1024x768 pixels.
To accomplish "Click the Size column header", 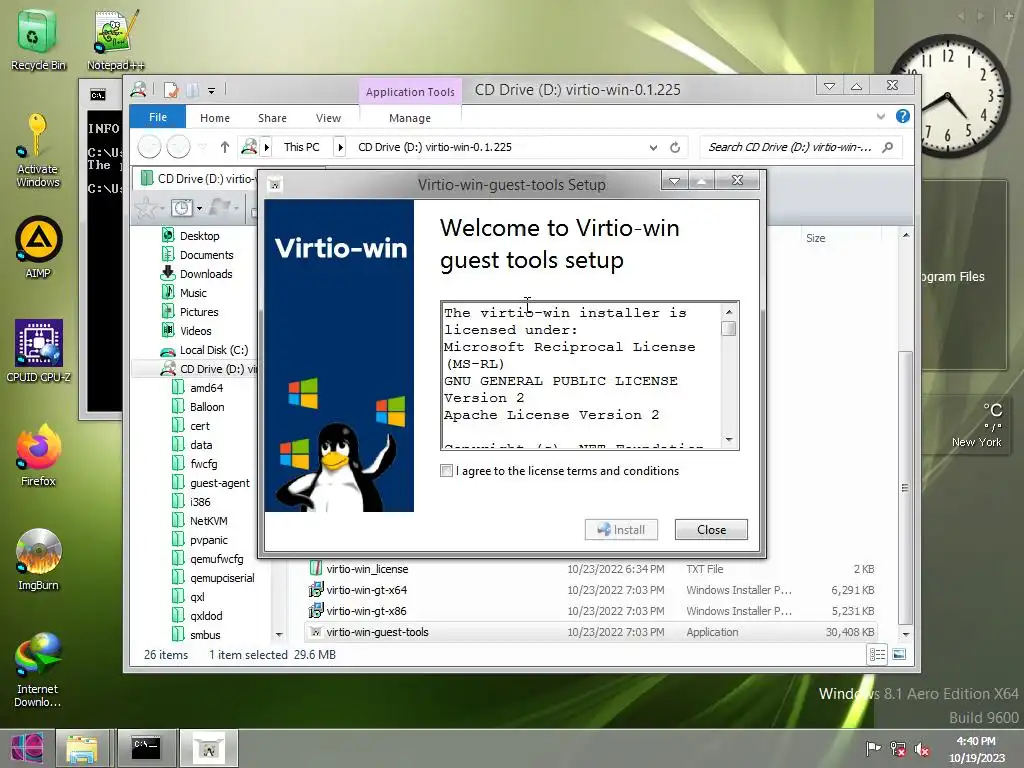I will 816,238.
